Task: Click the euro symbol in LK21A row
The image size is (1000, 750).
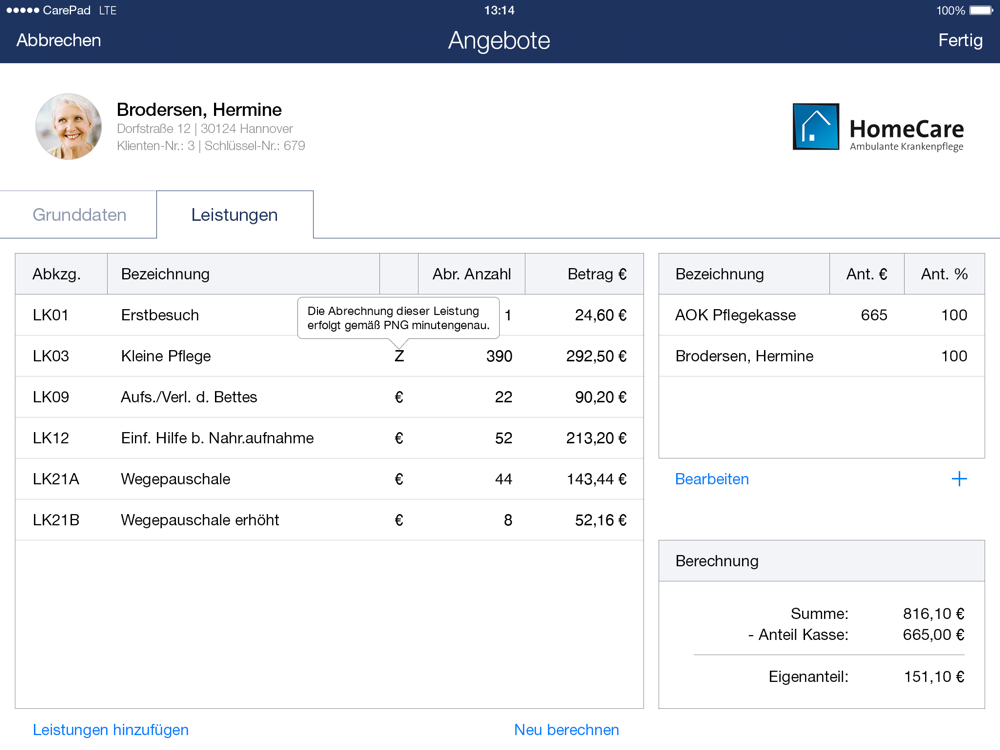Action: [x=399, y=479]
